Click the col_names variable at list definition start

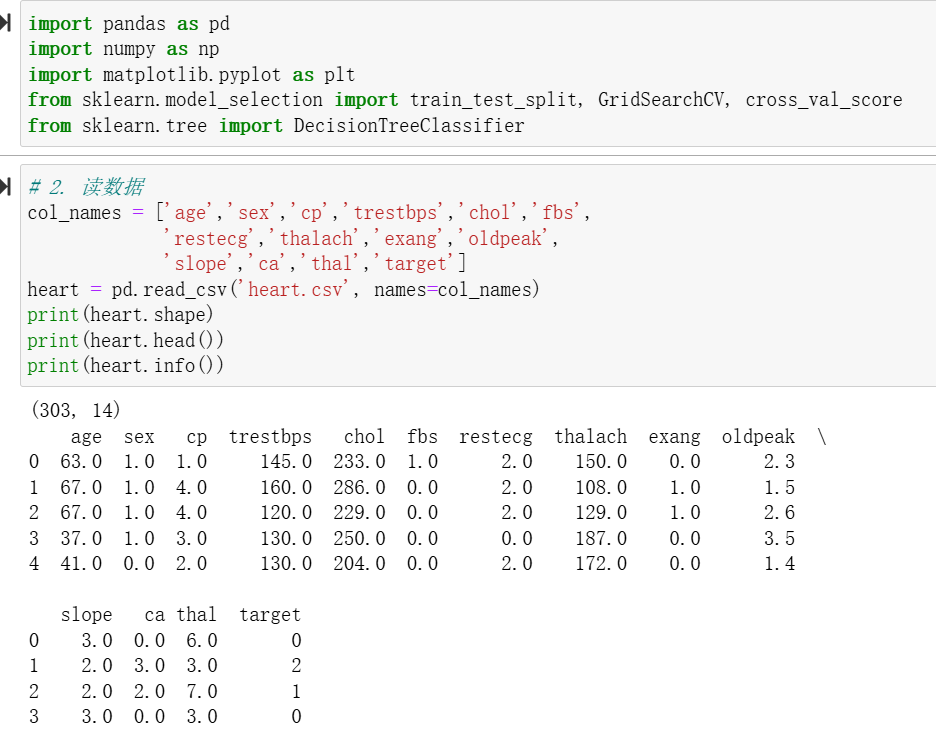[74, 213]
